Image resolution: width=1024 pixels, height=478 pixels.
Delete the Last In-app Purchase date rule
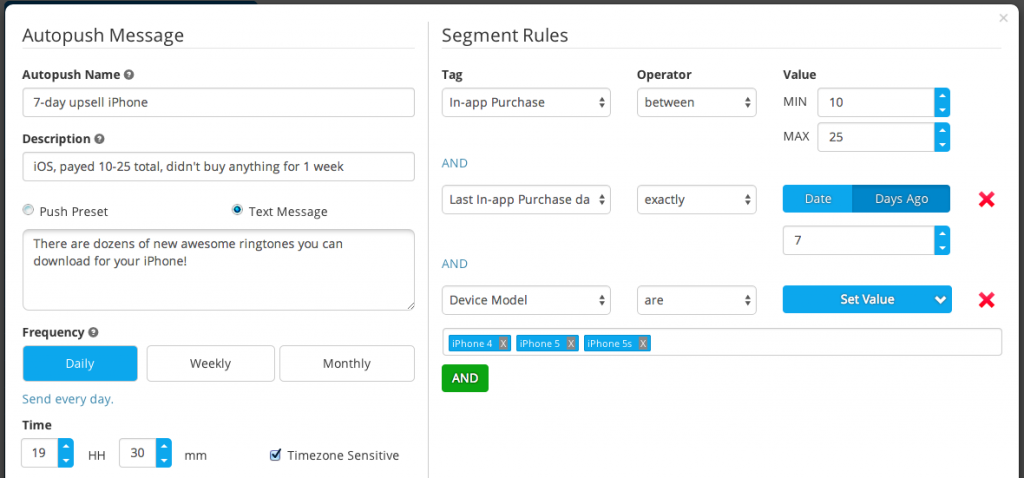click(x=986, y=199)
